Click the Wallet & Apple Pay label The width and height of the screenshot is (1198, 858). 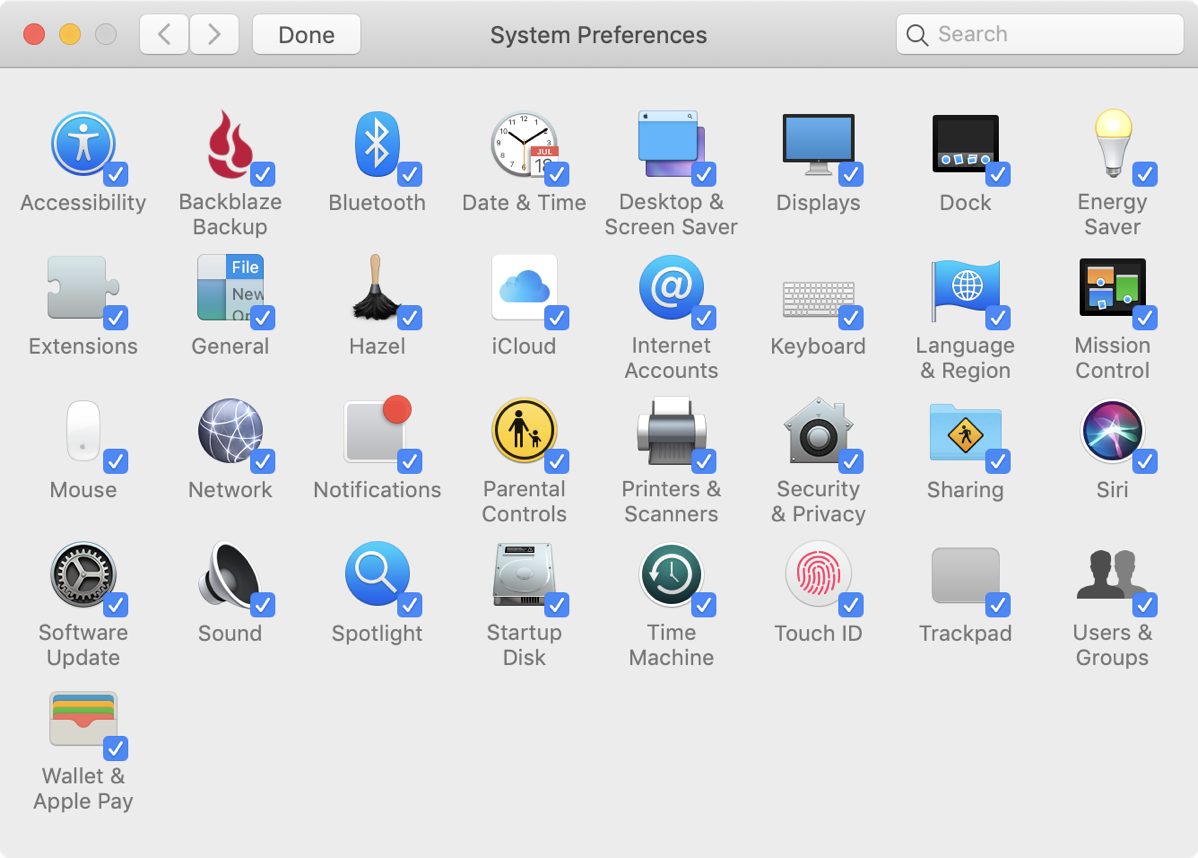click(x=83, y=788)
